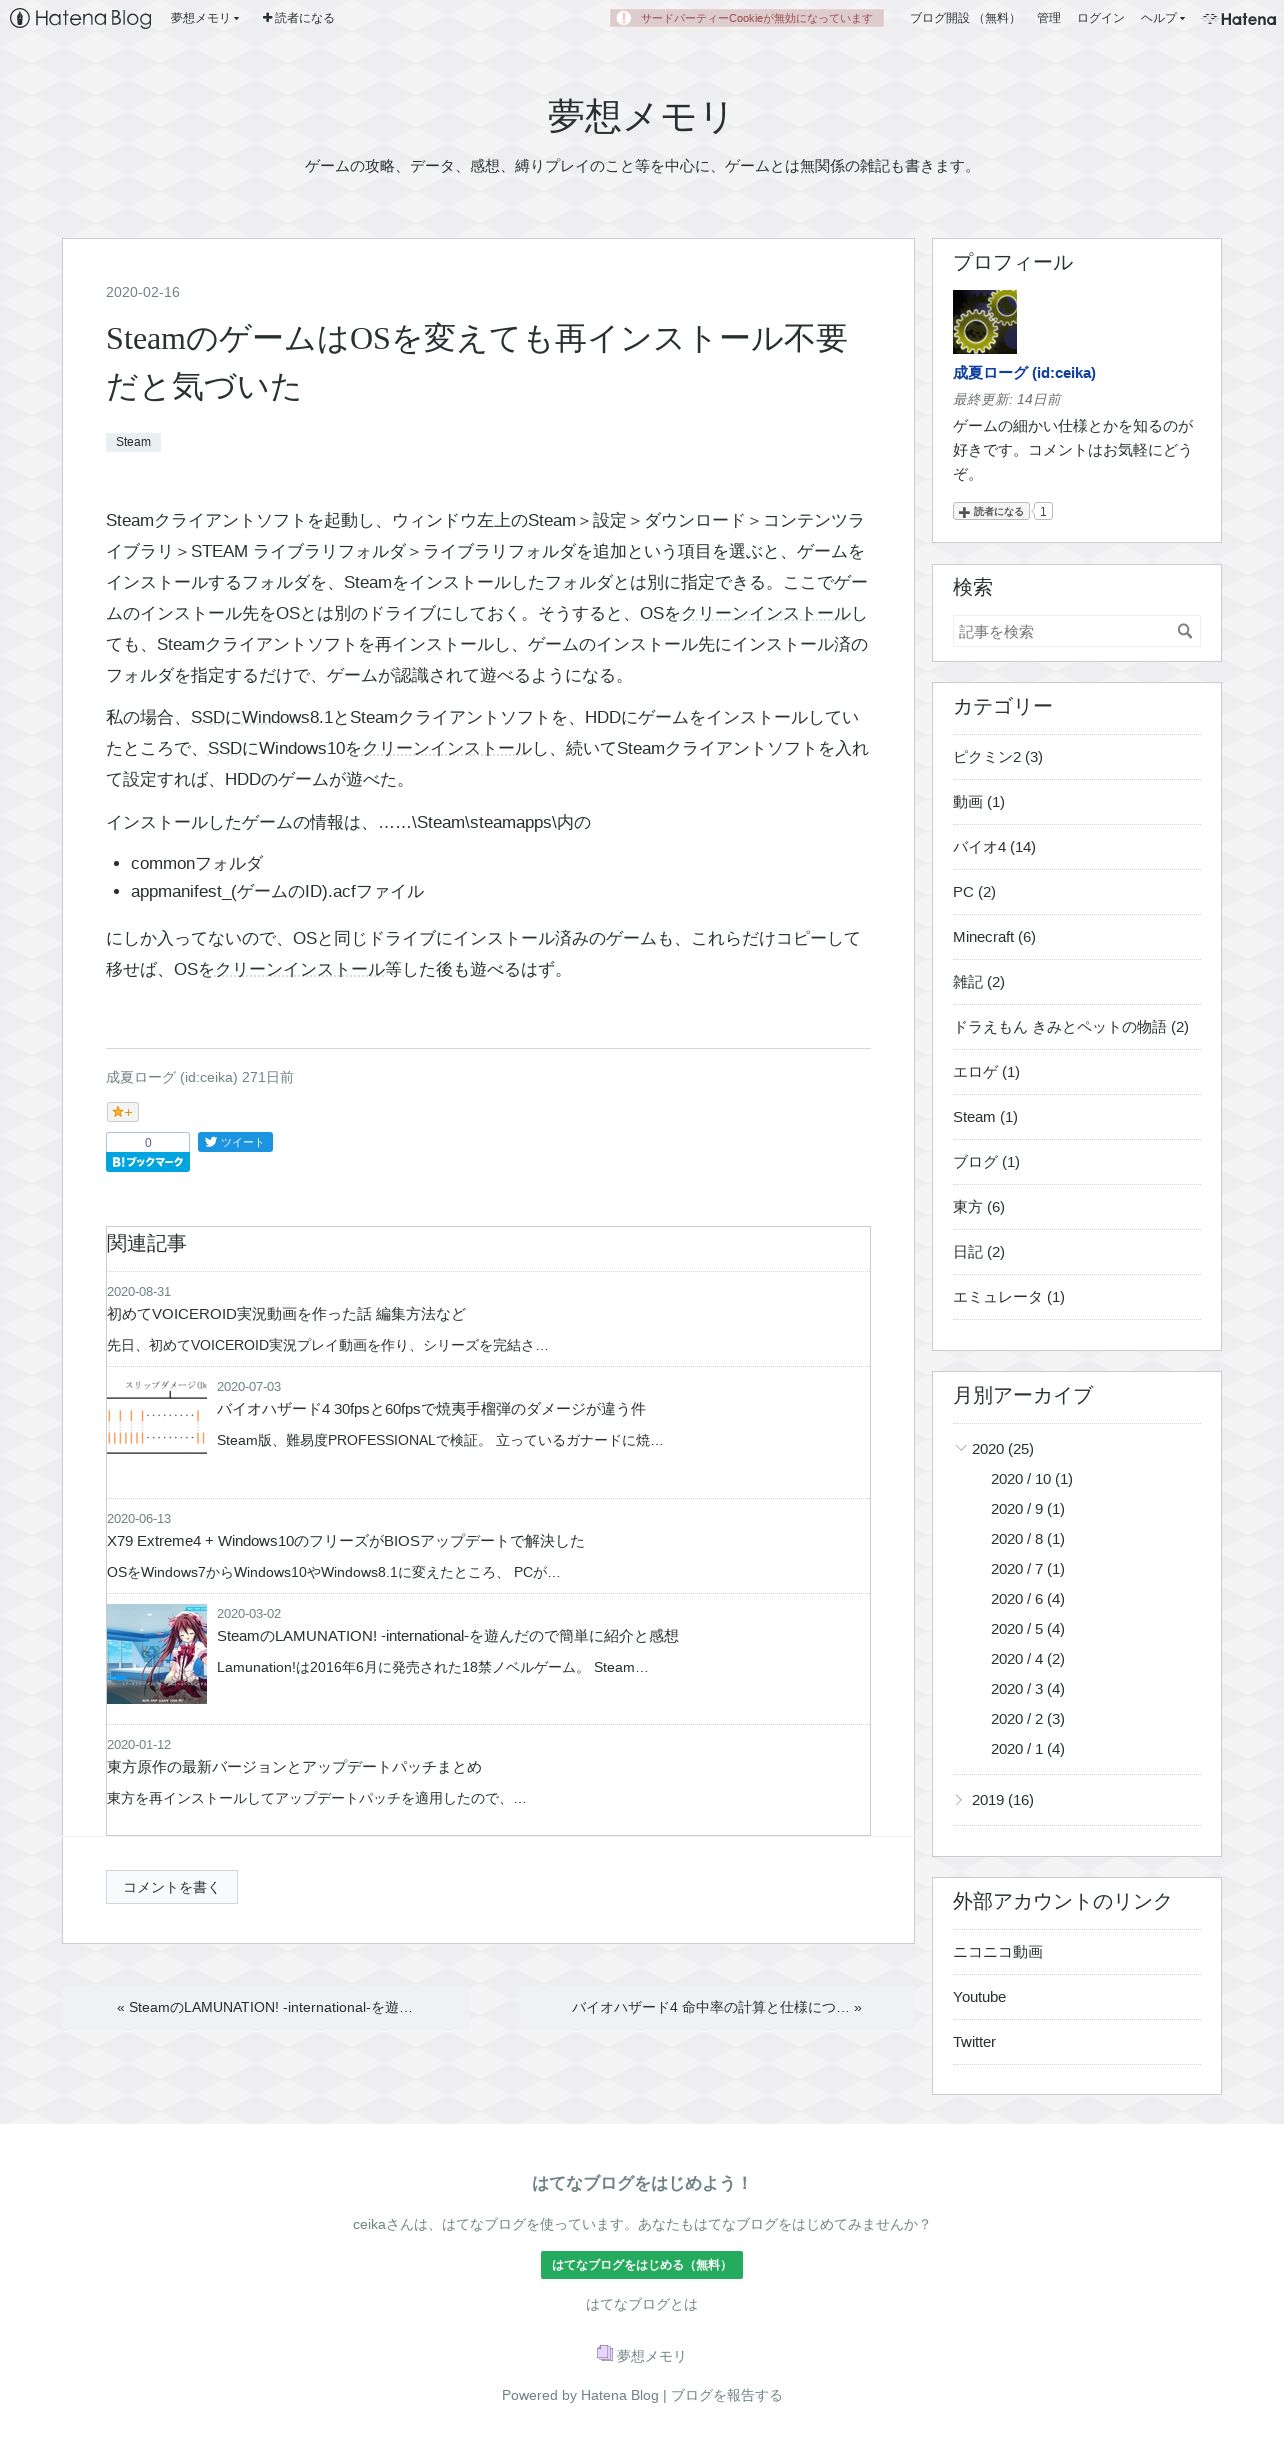Open the ニコニコ動画 external link
1284x2446 pixels.
pos(998,1952)
